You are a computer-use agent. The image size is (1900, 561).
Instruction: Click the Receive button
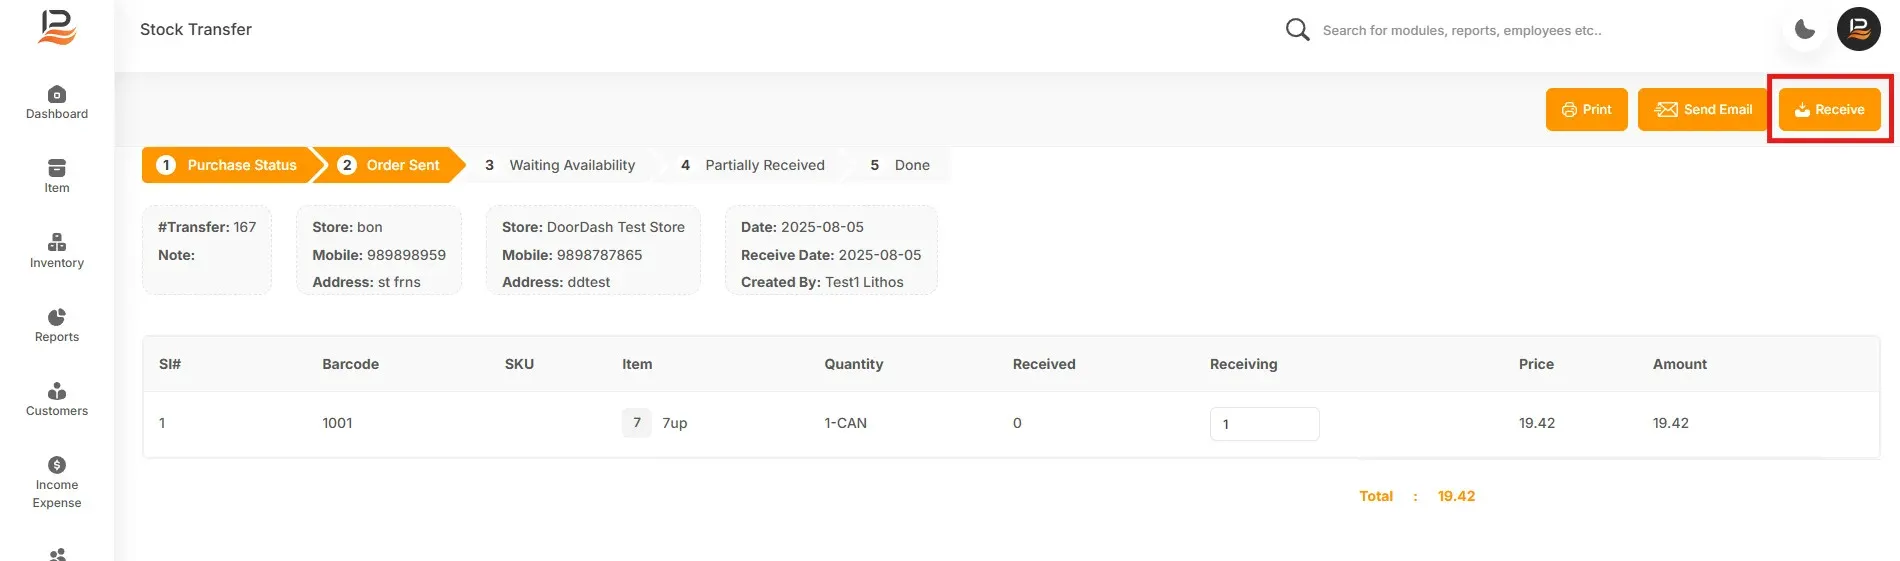pos(1830,109)
